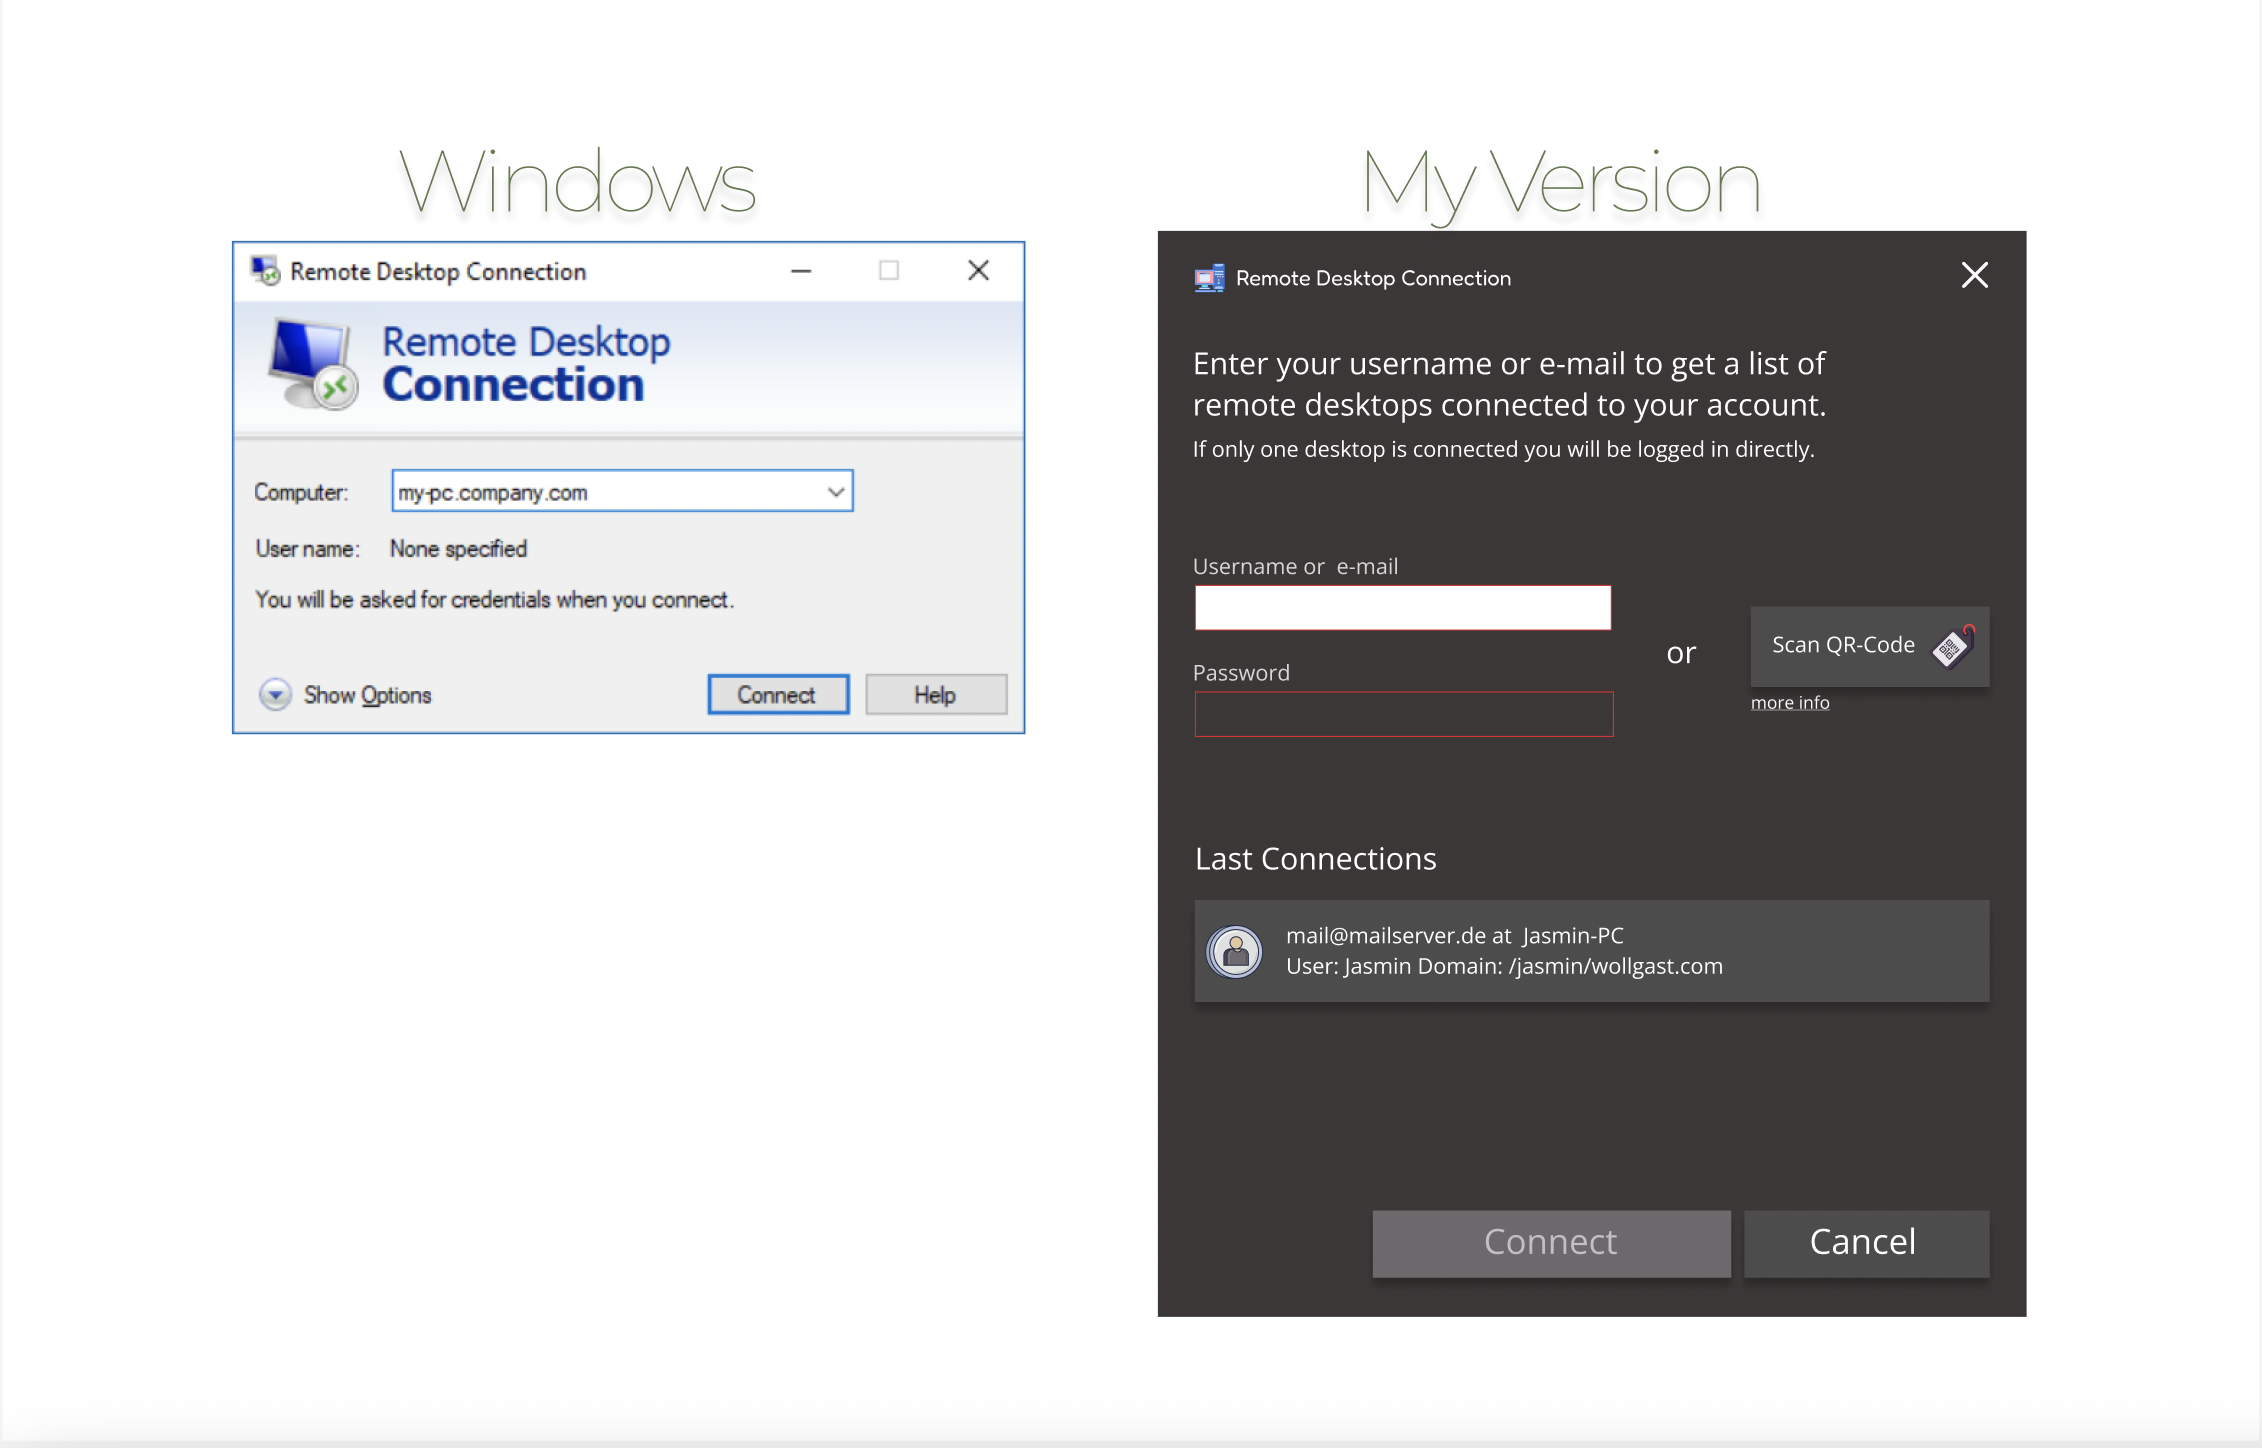
Task: Open the more info link
Action: pos(1790,703)
